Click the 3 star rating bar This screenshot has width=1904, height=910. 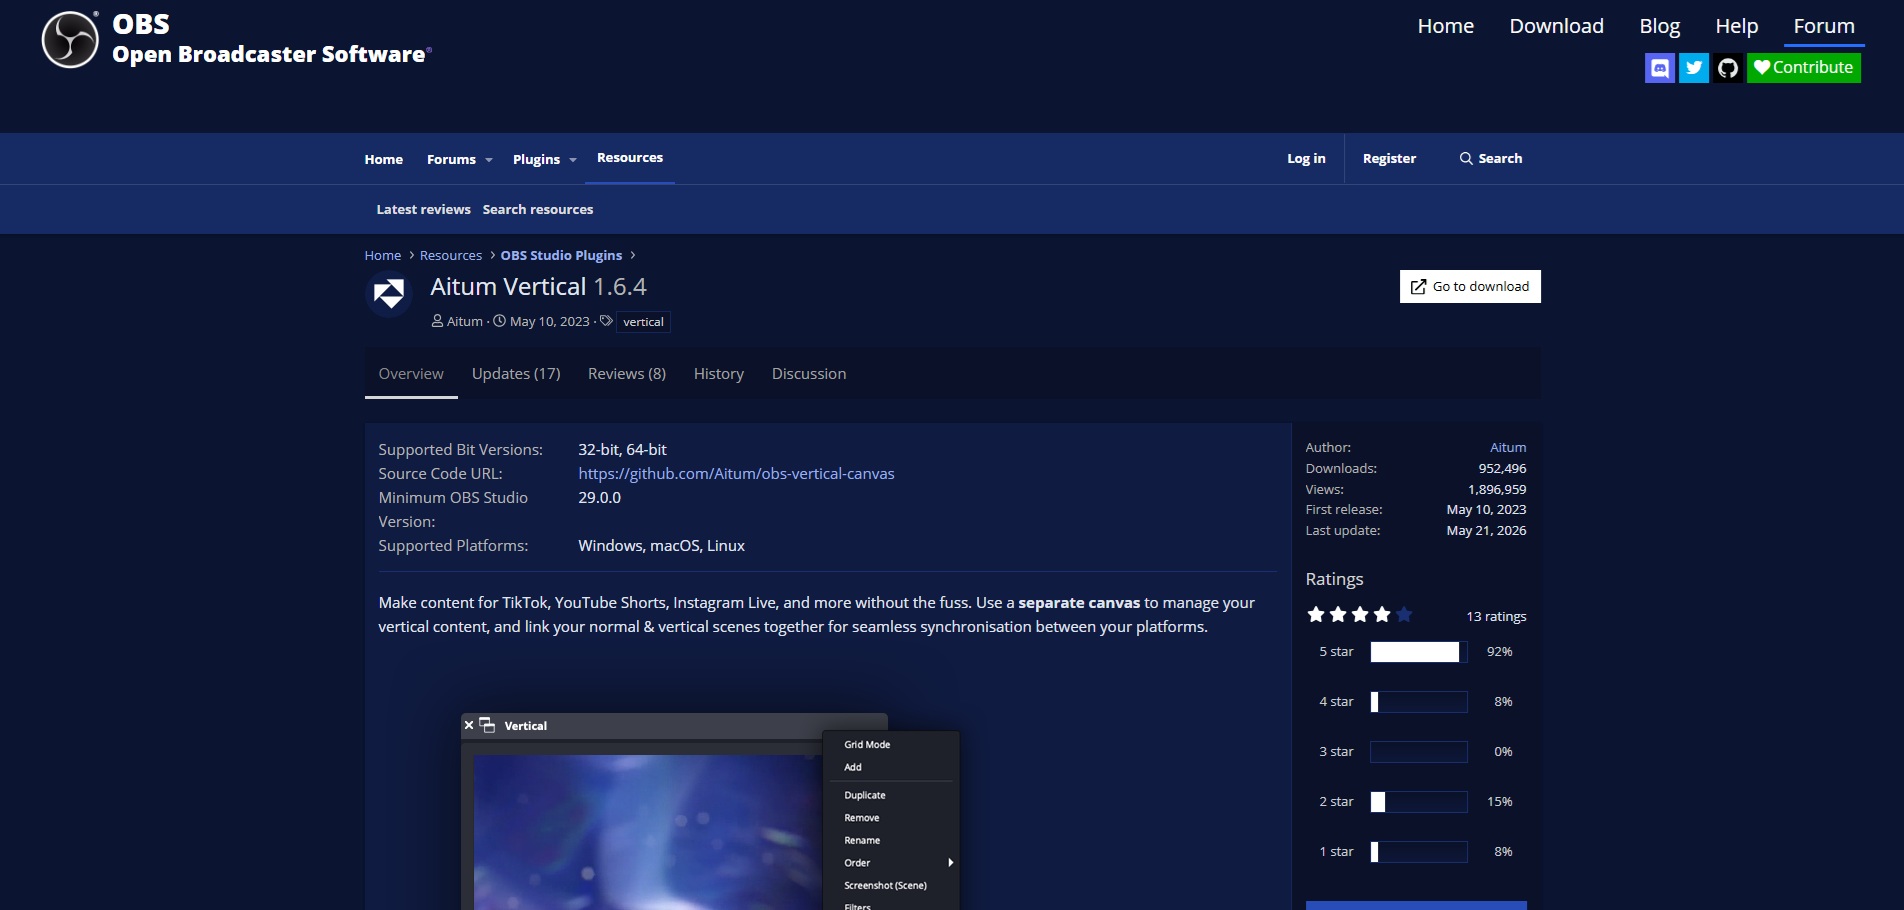click(1418, 752)
